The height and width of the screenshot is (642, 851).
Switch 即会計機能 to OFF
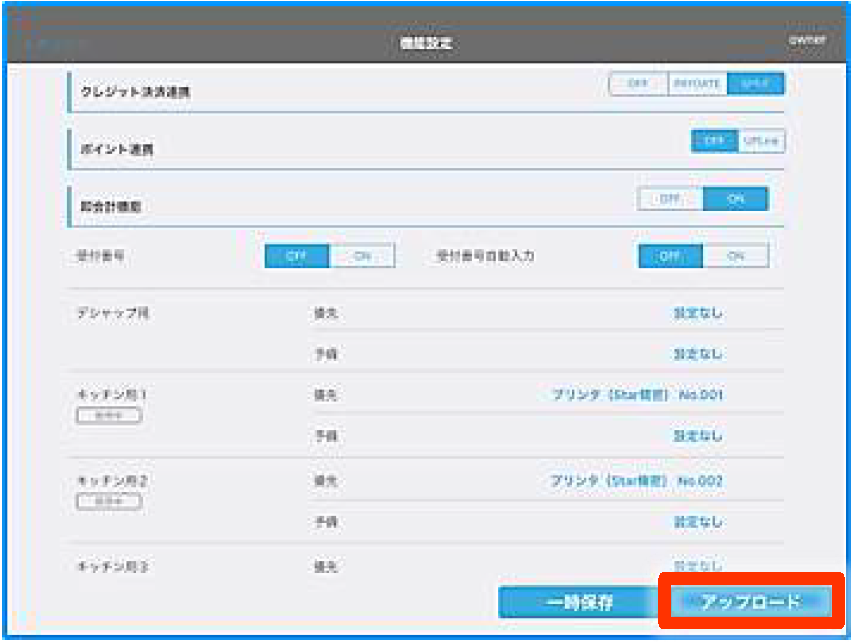pyautogui.click(x=670, y=199)
